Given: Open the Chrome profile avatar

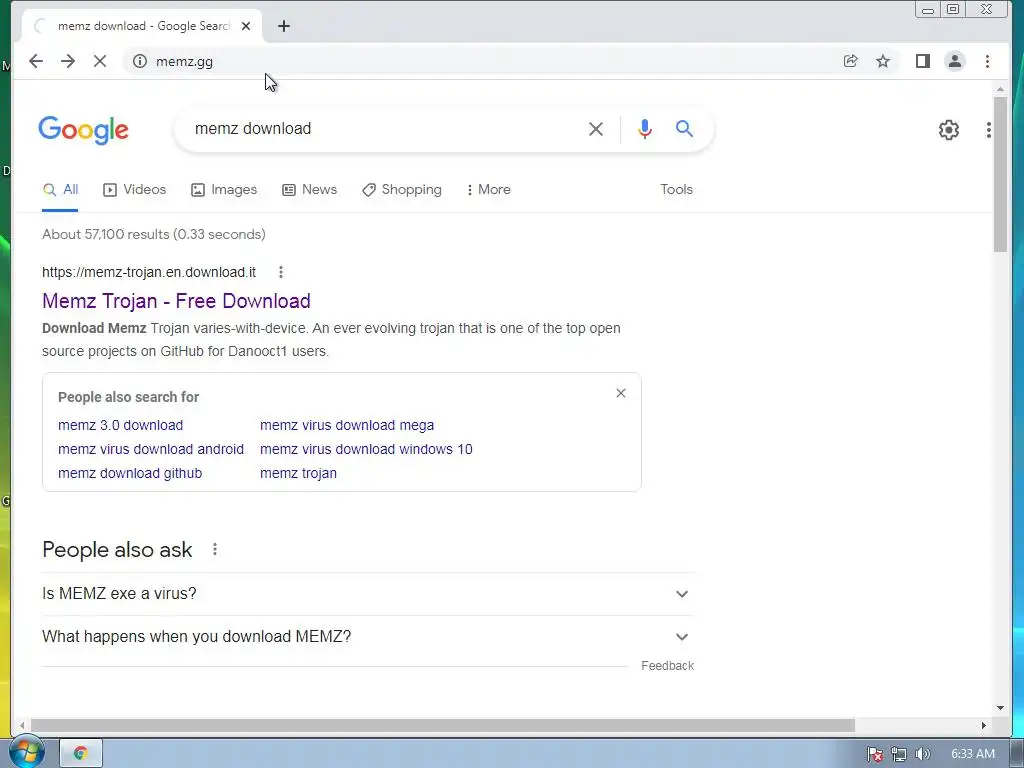Looking at the screenshot, I should click(x=955, y=61).
